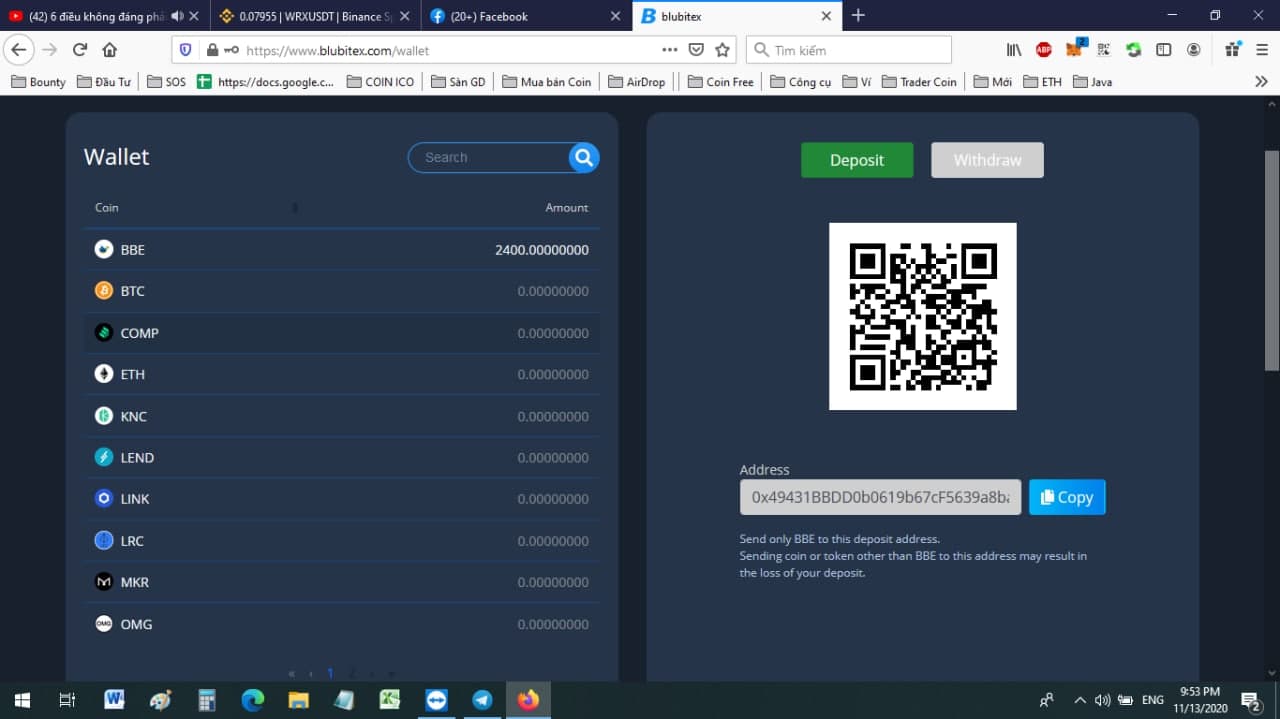Viewport: 1280px width, 719px height.
Task: Select the BBE coin icon
Action: [x=104, y=249]
